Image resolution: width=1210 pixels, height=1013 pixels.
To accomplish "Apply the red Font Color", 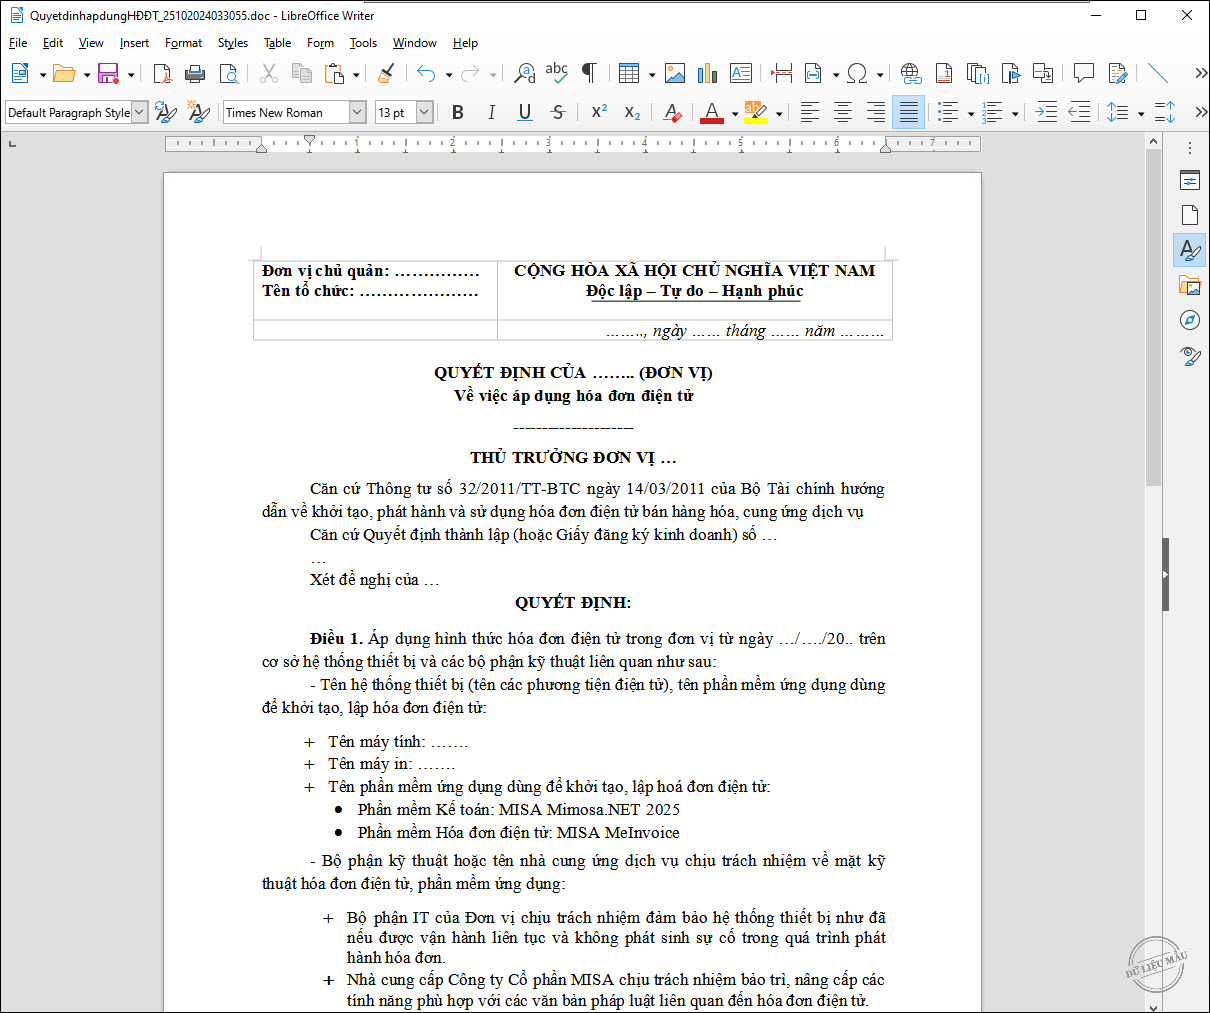I will pos(712,112).
